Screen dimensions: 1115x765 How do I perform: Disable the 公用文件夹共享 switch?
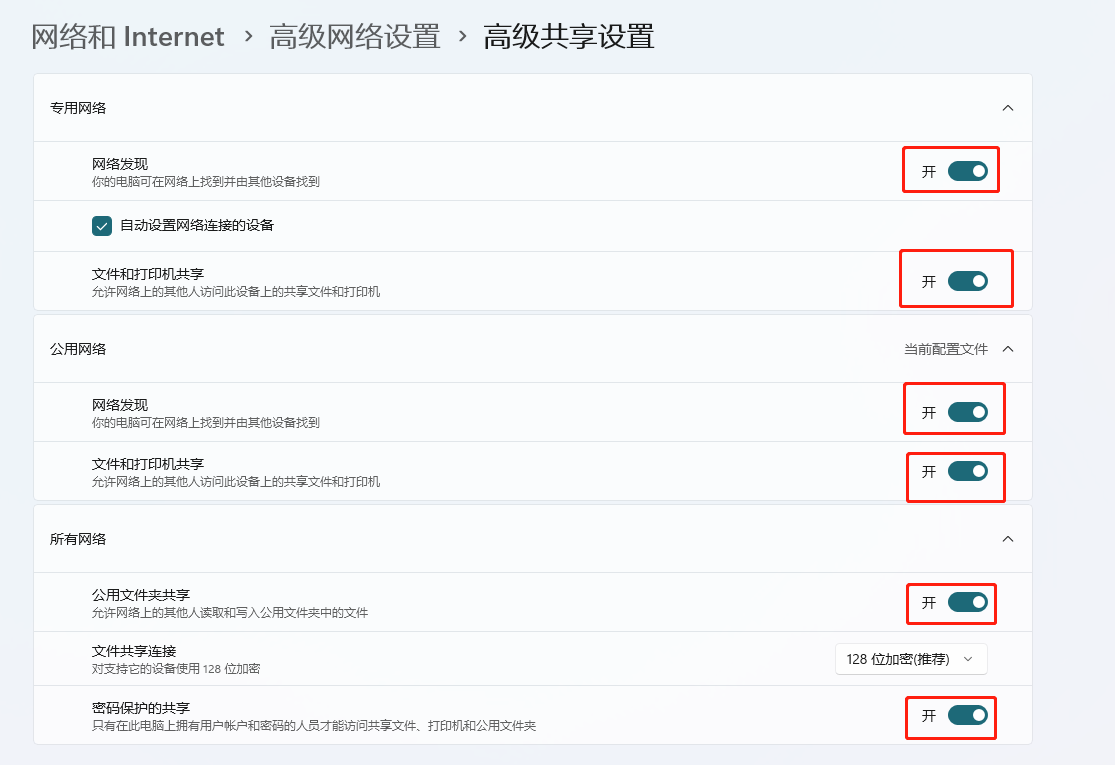(967, 602)
